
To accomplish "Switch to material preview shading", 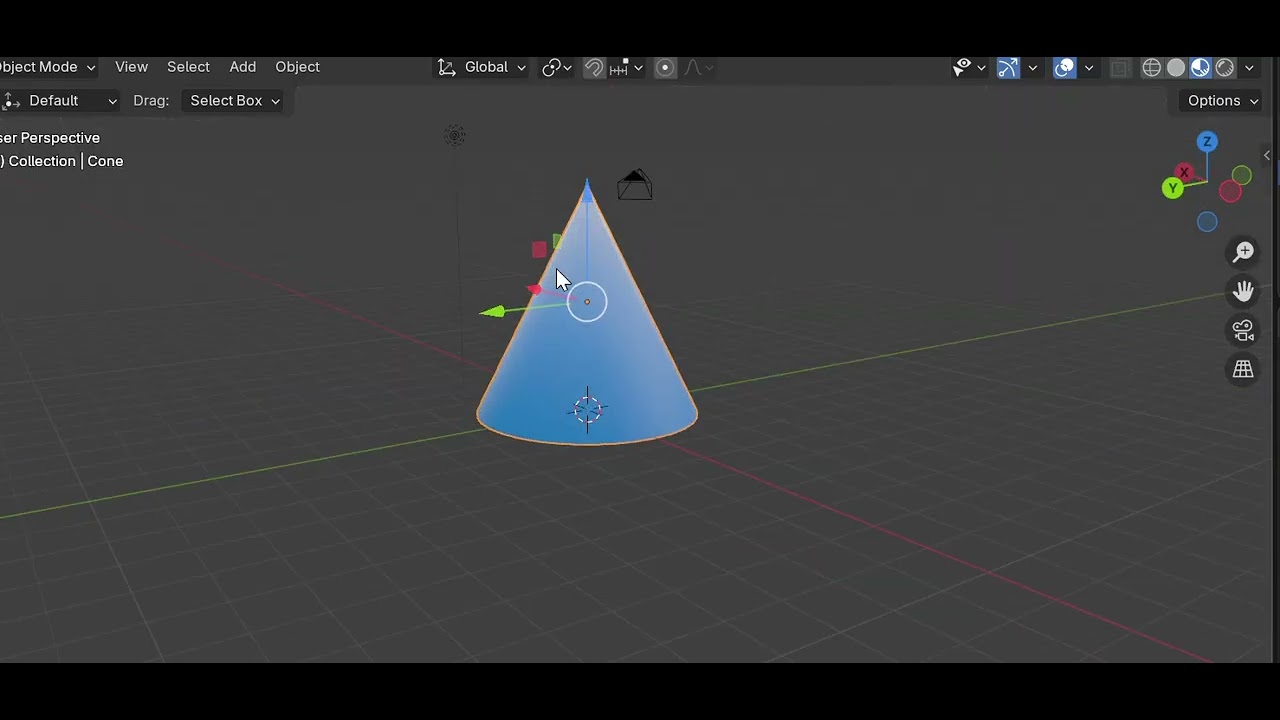I will [1200, 67].
